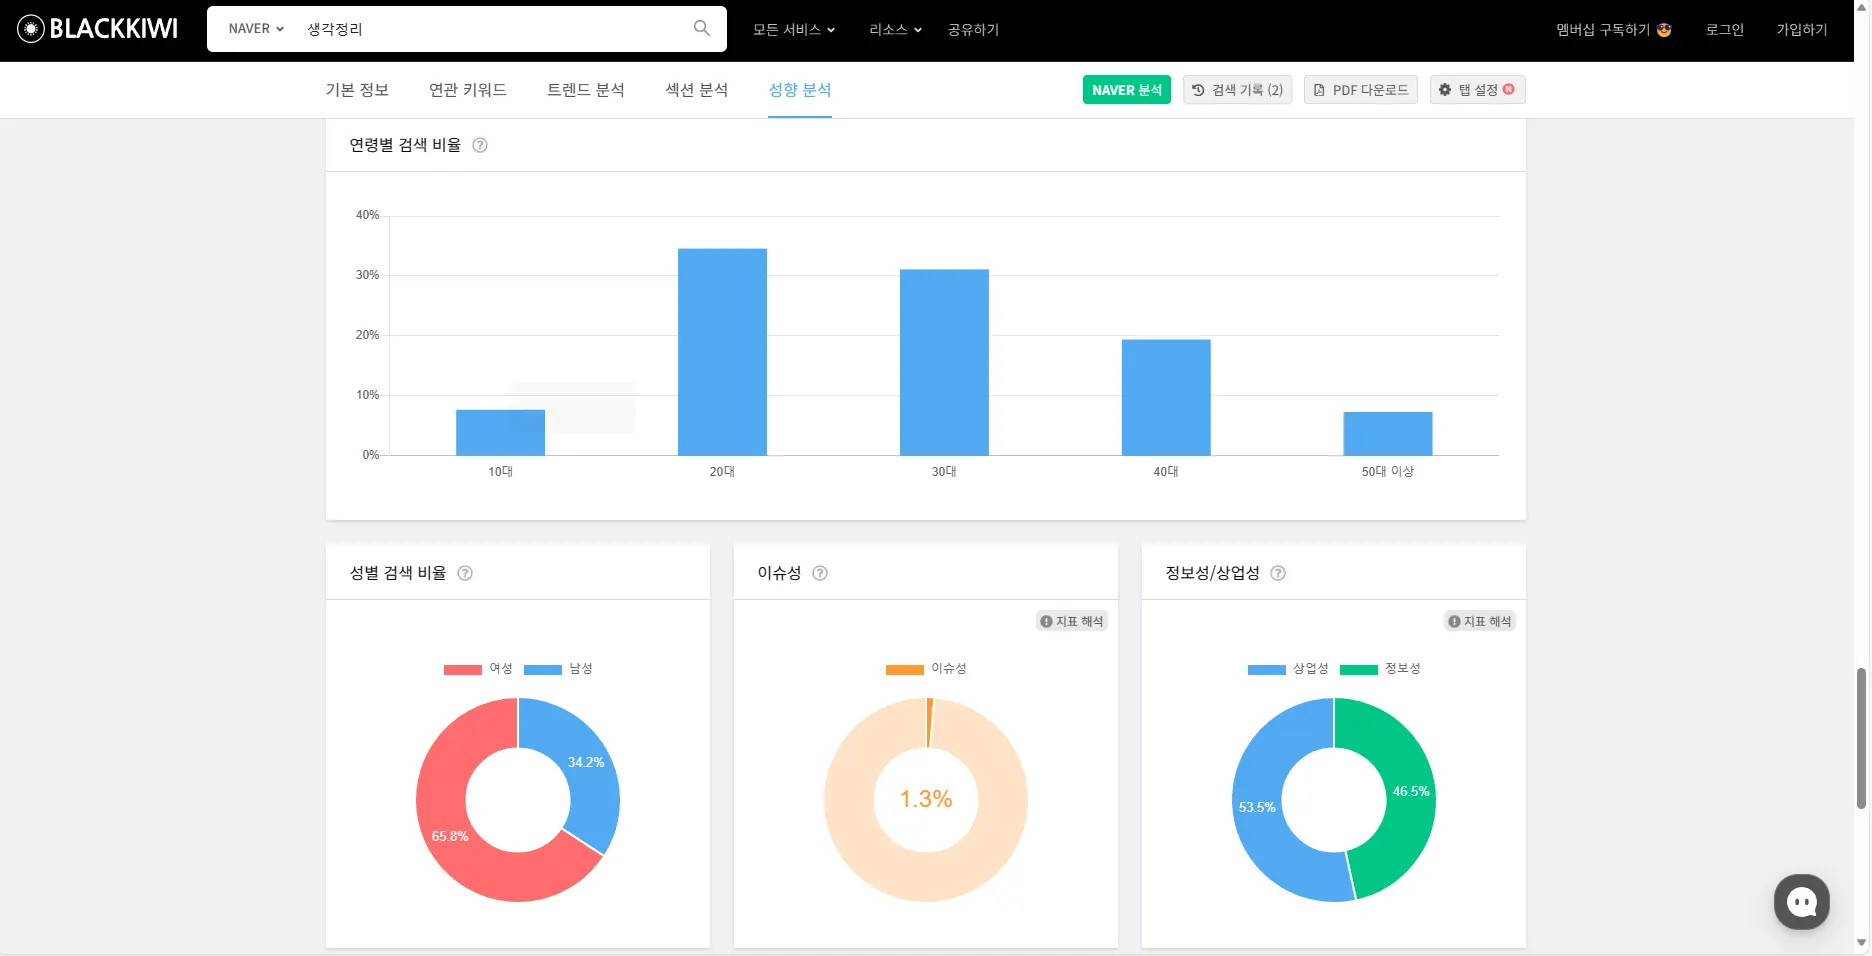
Task: Click the search magnifier icon
Action: [x=702, y=28]
